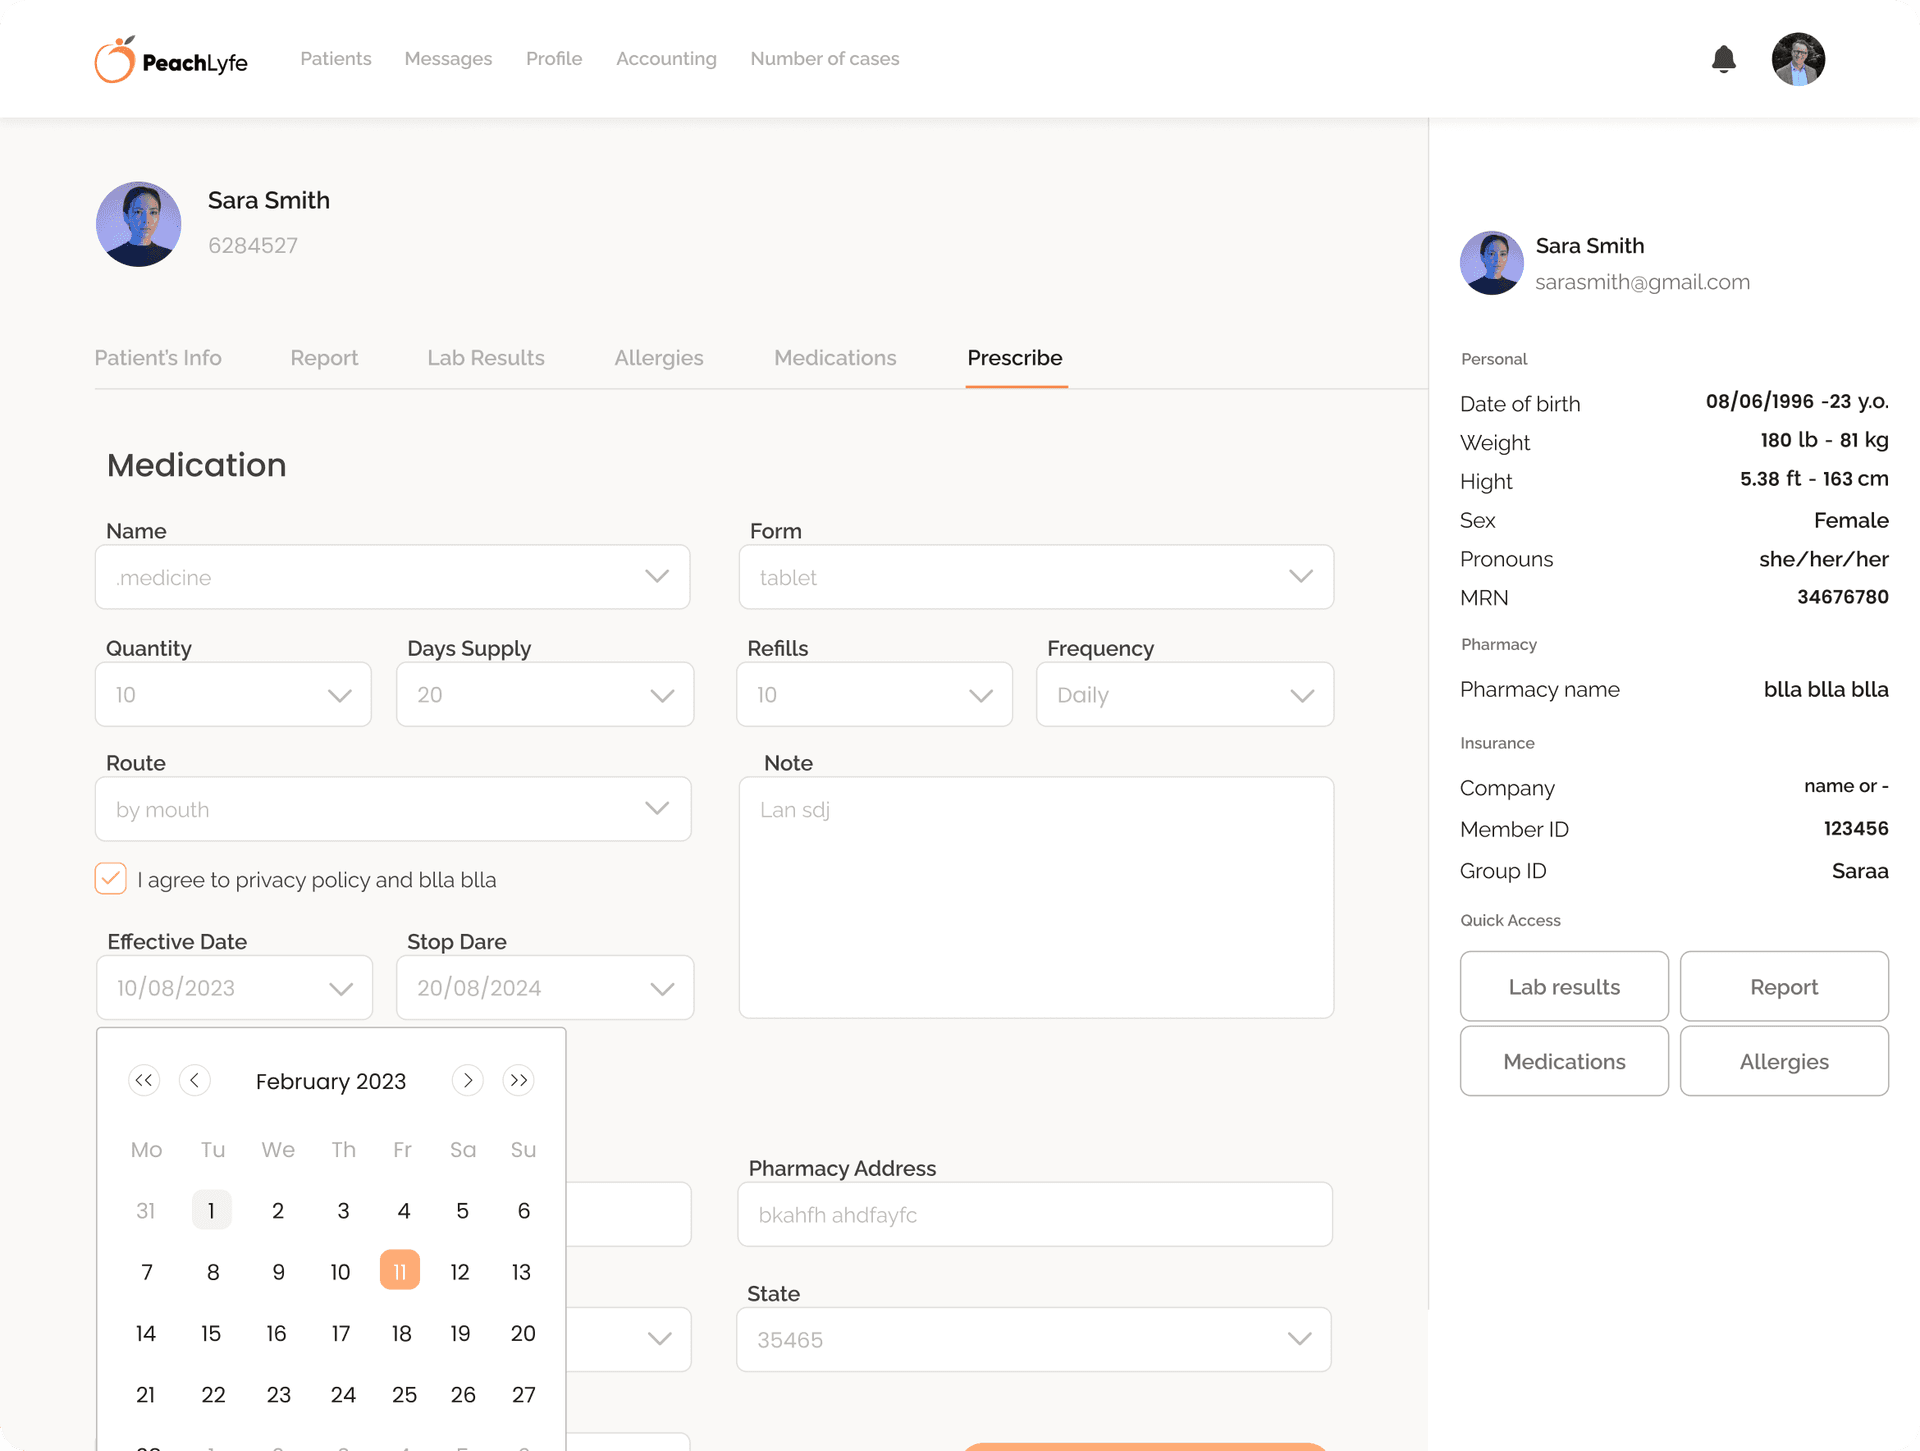
Task: Click inside the Note text area
Action: [1036, 898]
